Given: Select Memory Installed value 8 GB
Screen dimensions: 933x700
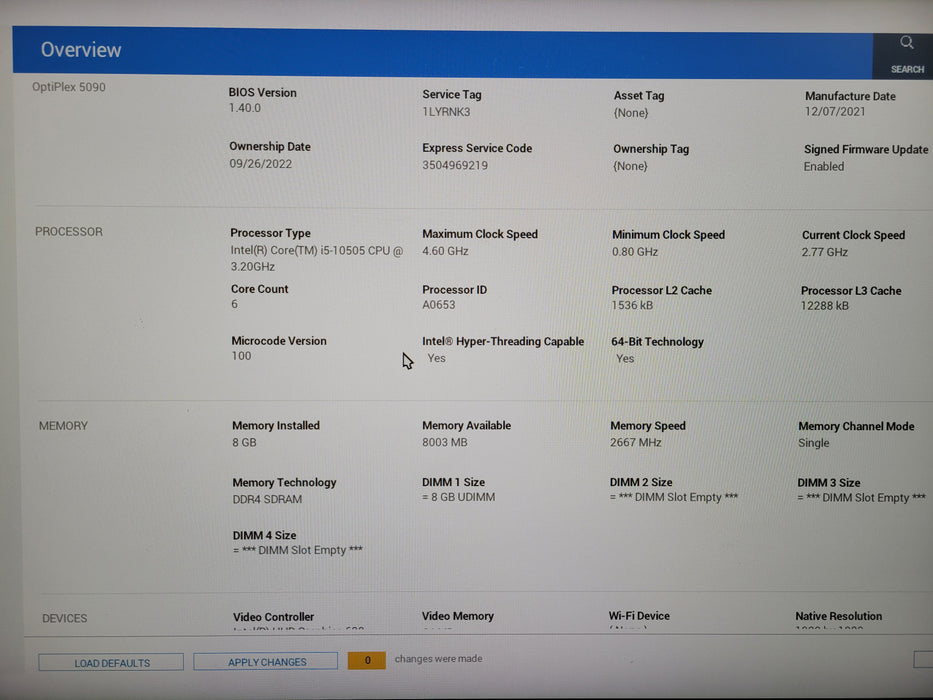Looking at the screenshot, I should coord(244,442).
